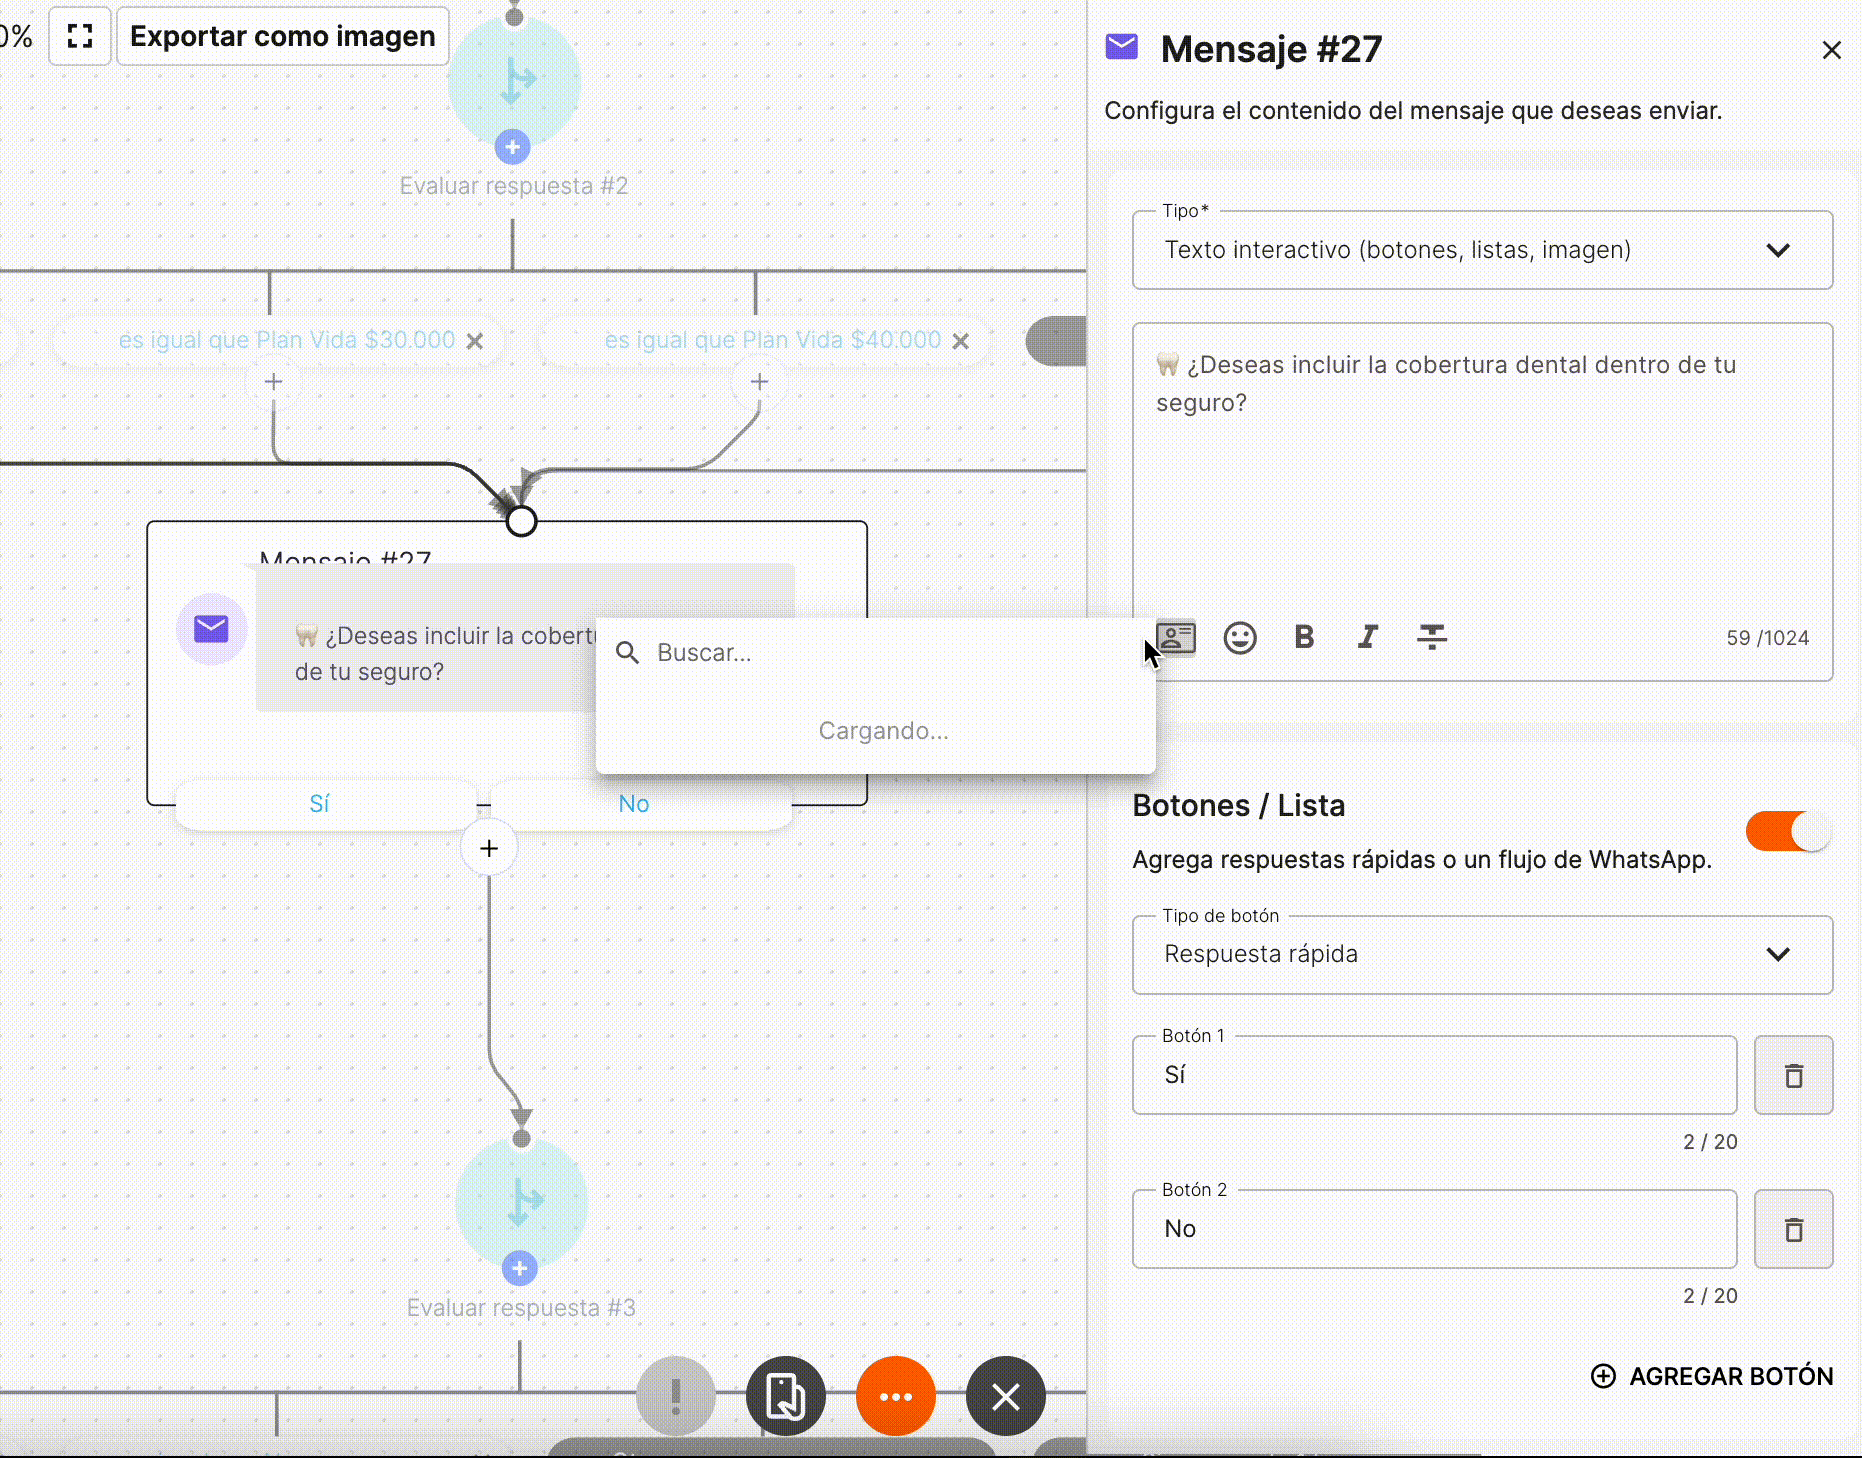Click the Buscar search field
The image size is (1862, 1458).
pyautogui.click(x=890, y=653)
